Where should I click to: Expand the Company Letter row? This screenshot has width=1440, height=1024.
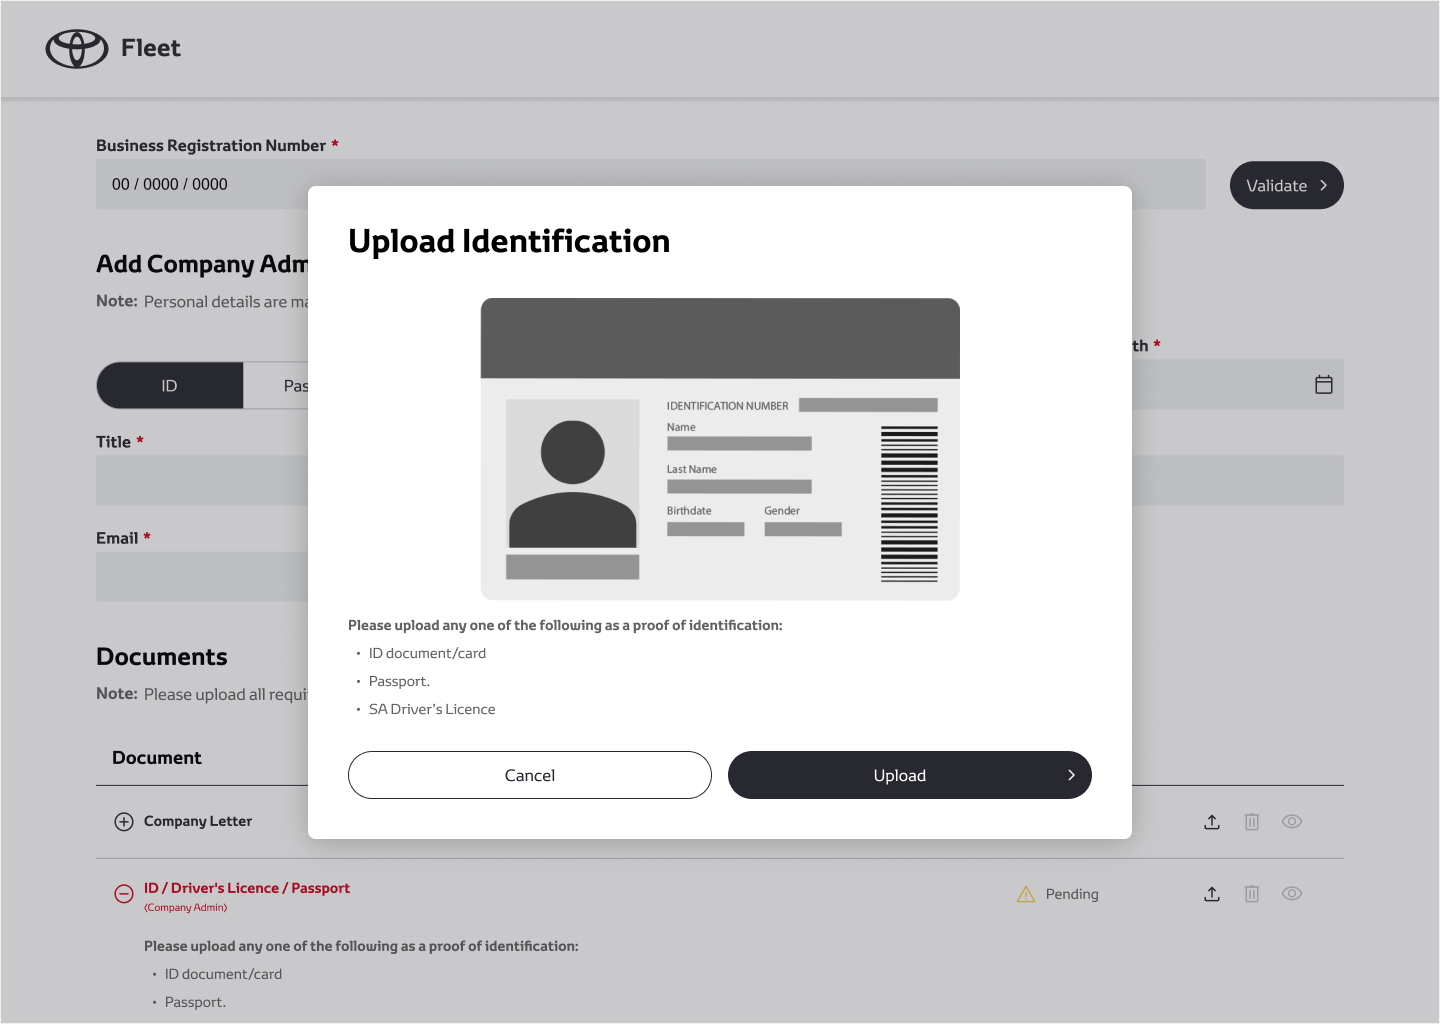(124, 822)
